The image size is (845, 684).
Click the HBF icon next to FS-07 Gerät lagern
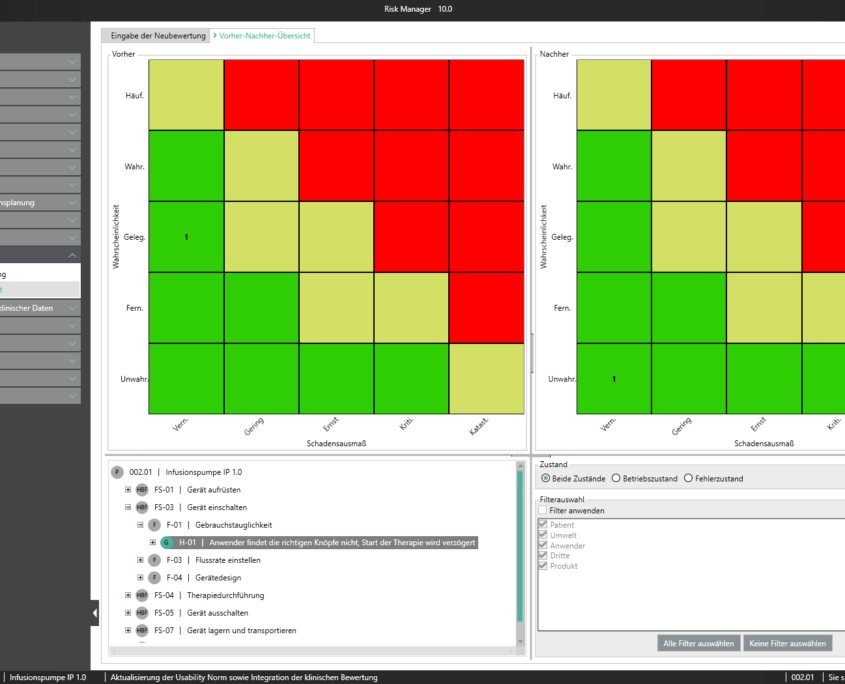[x=141, y=630]
